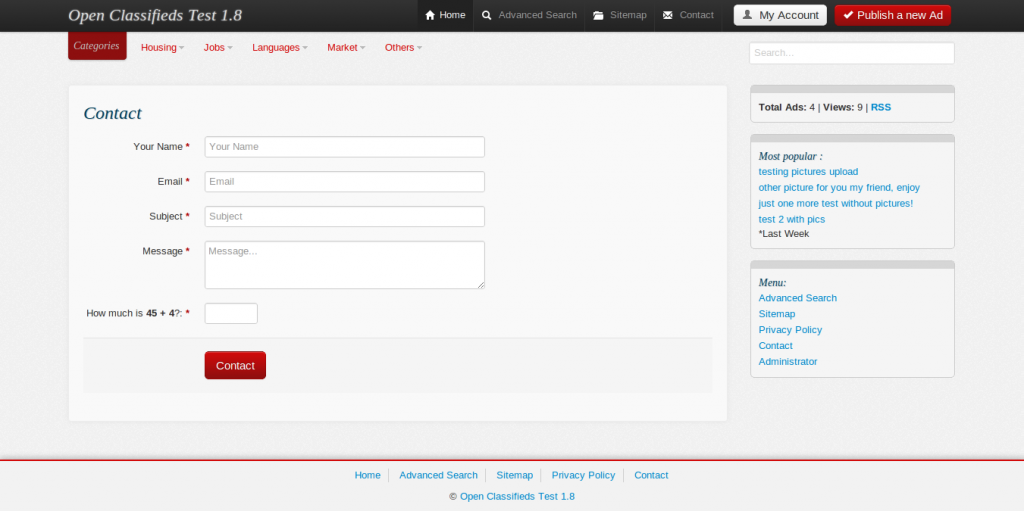This screenshot has width=1024, height=511.
Task: Click the Categories tab label
Action: pyautogui.click(x=97, y=46)
